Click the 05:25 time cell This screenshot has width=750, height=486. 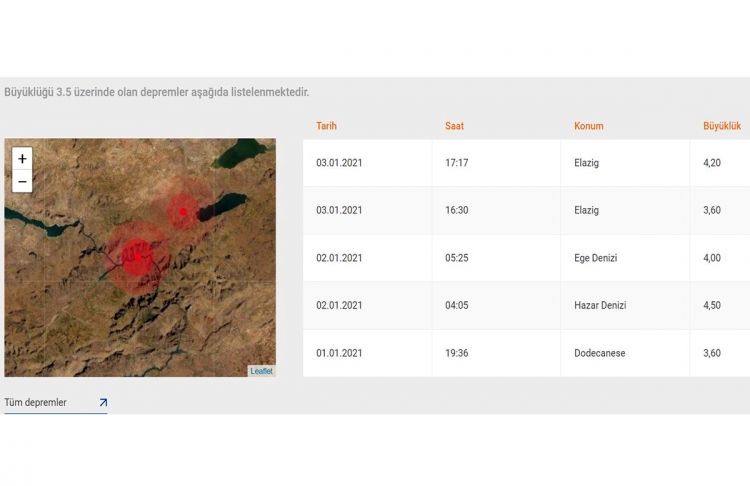457,258
